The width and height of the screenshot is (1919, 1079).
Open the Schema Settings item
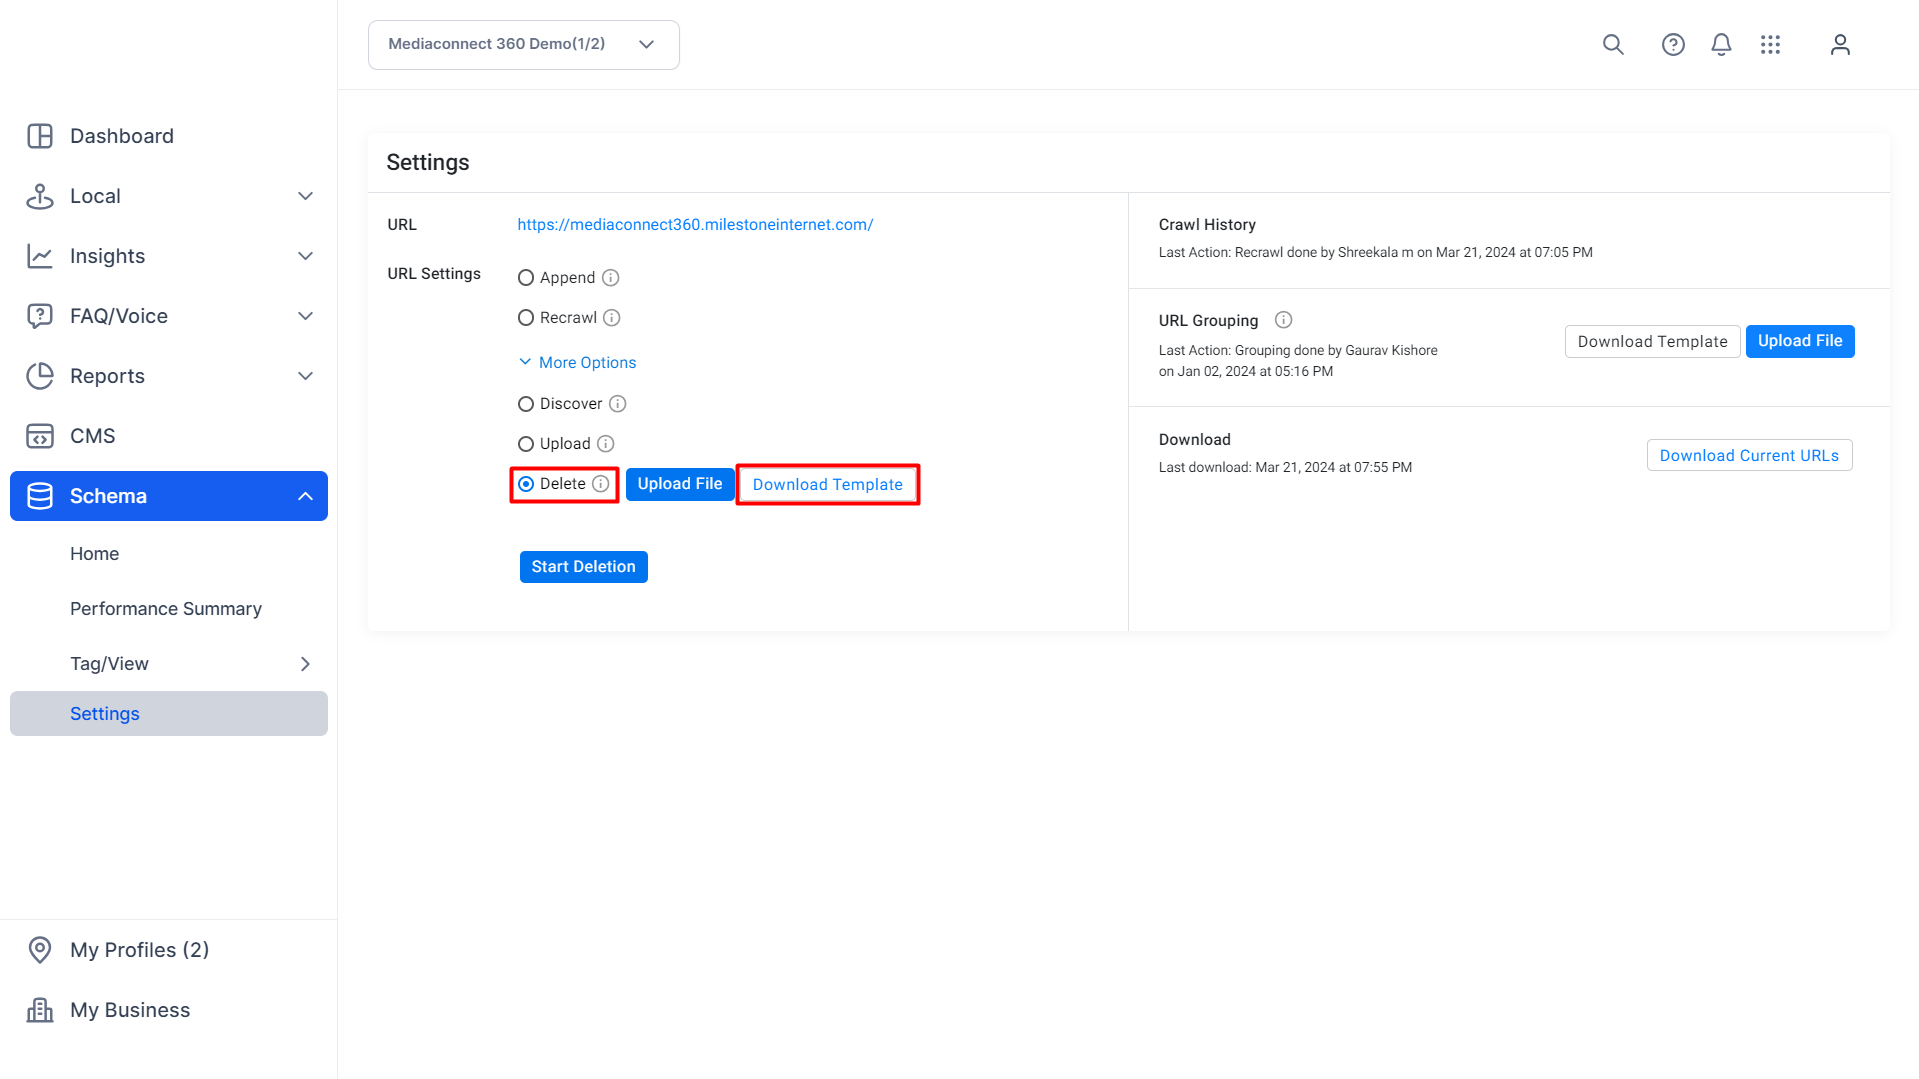[x=169, y=714]
